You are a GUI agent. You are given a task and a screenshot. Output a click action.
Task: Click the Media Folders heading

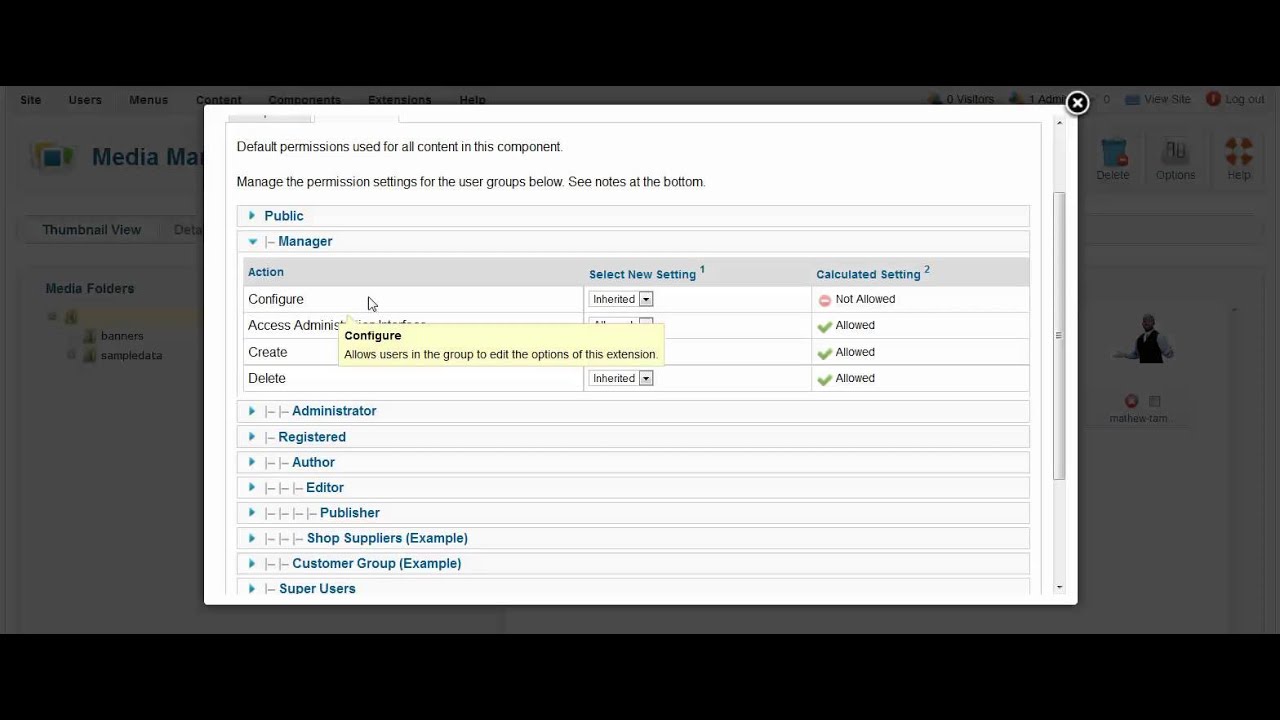[89, 288]
